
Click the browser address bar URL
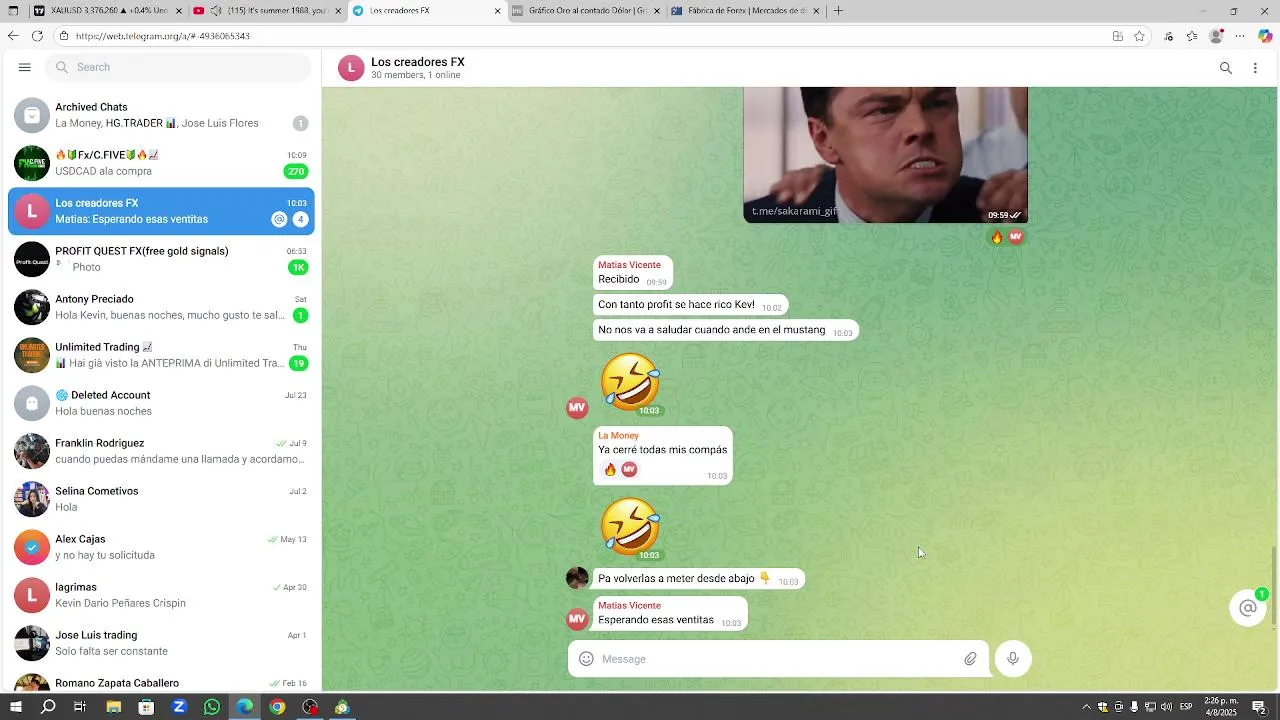click(x=163, y=36)
